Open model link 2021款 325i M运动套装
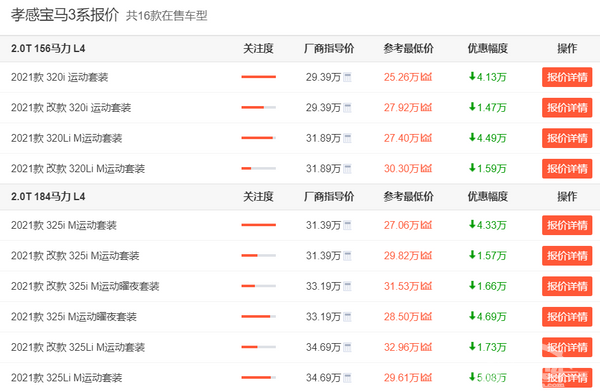The height and width of the screenshot is (392, 600). 64,225
